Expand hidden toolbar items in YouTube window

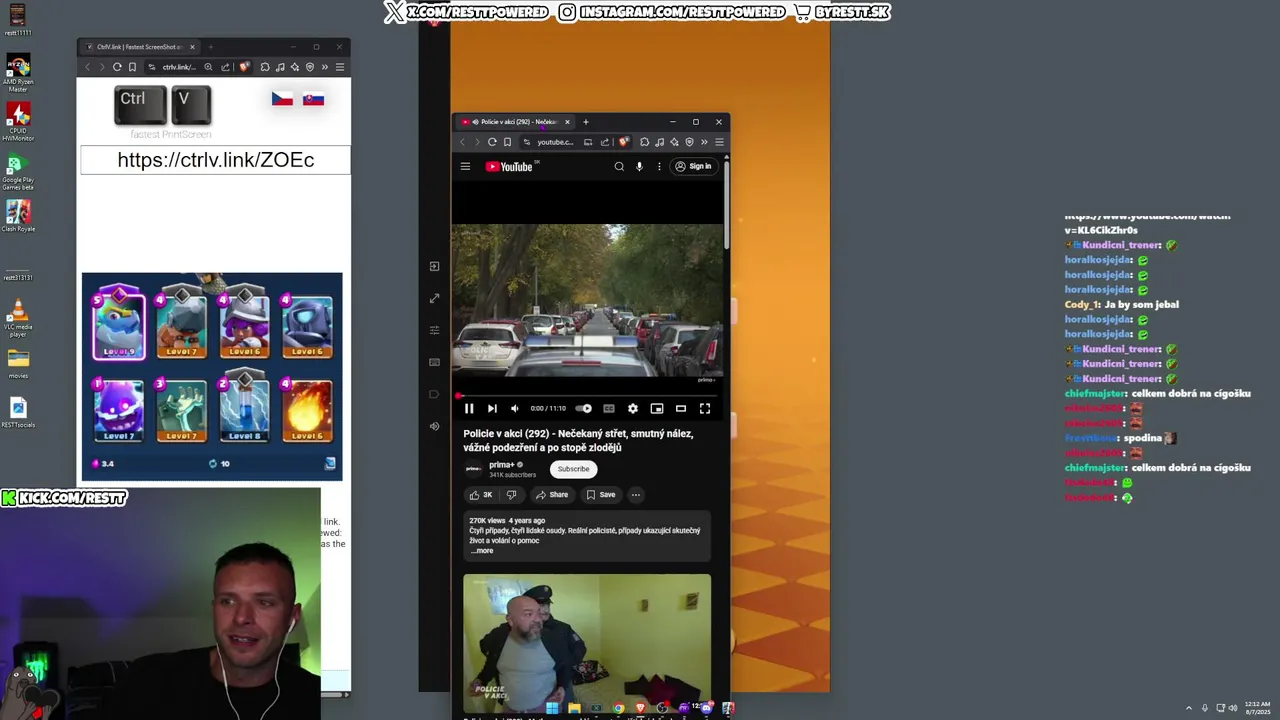[x=704, y=142]
